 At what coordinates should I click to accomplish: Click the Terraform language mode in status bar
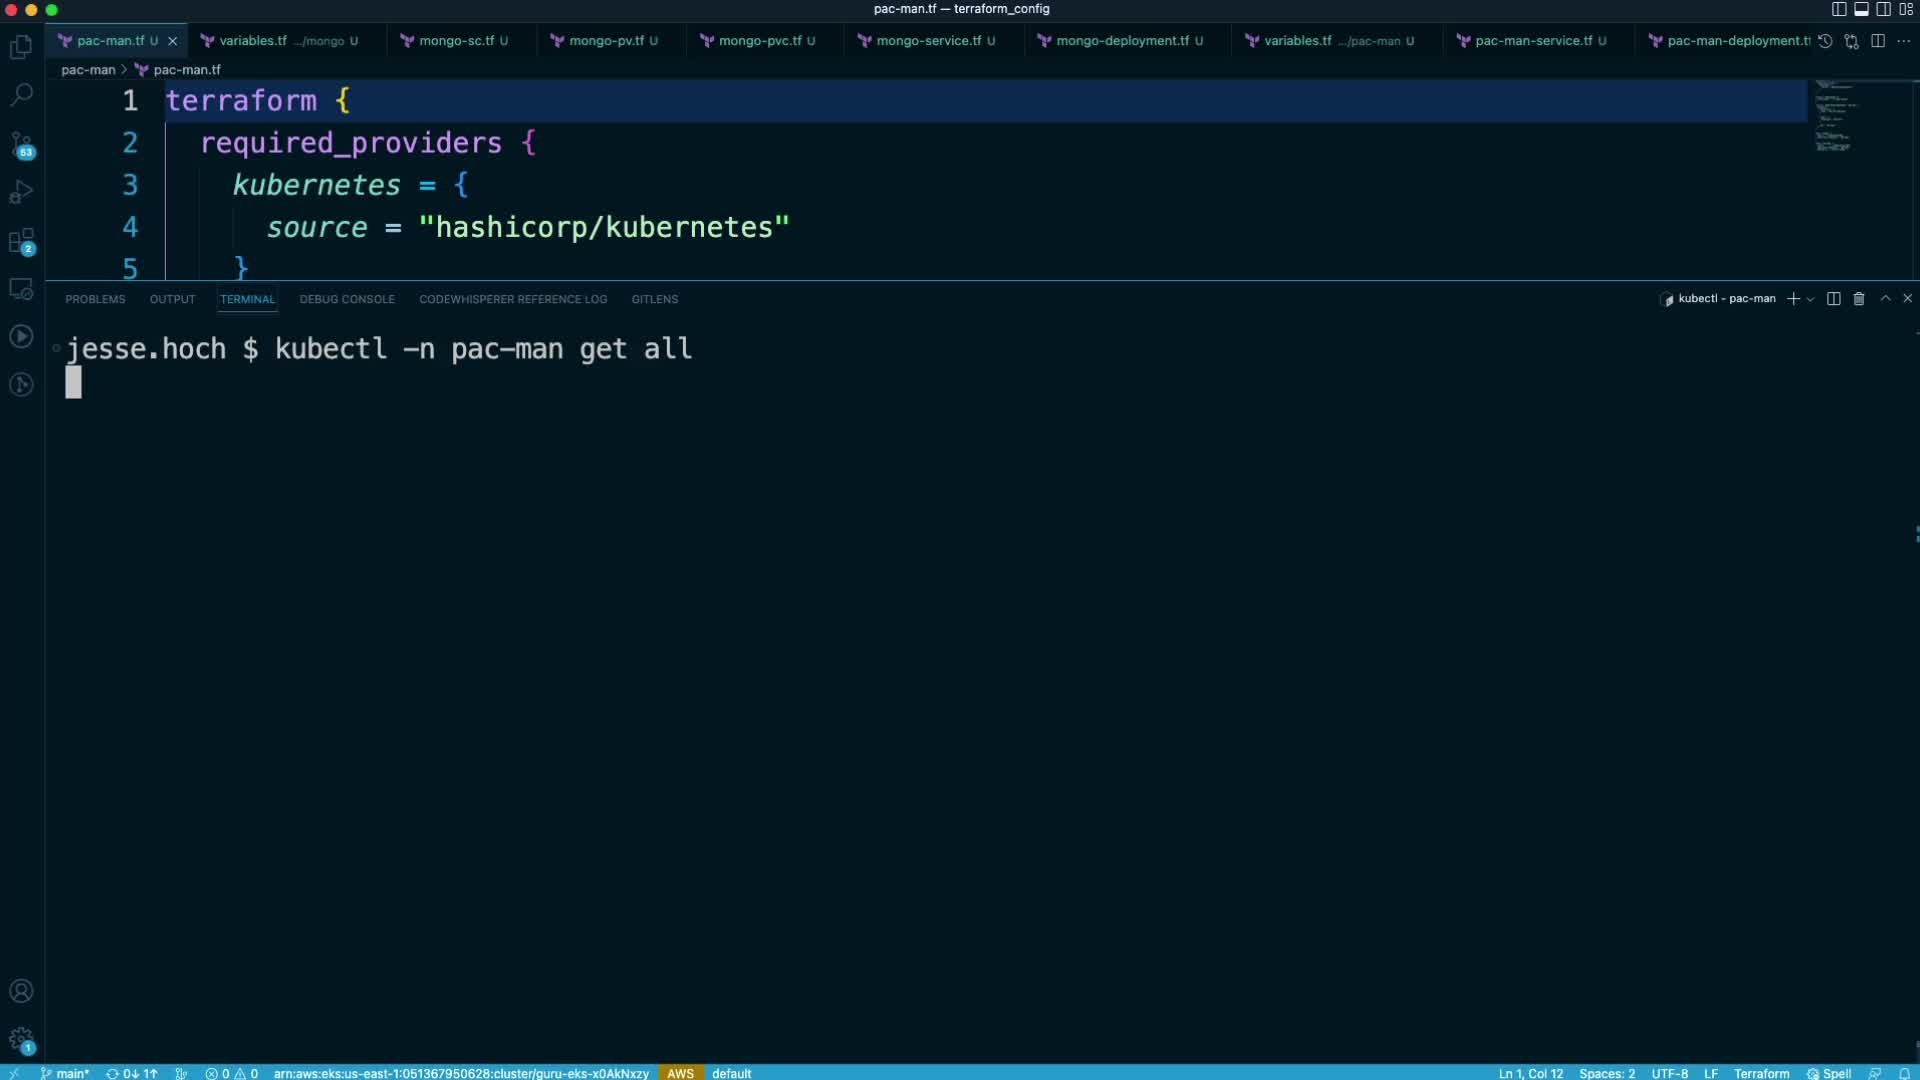tap(1761, 1073)
